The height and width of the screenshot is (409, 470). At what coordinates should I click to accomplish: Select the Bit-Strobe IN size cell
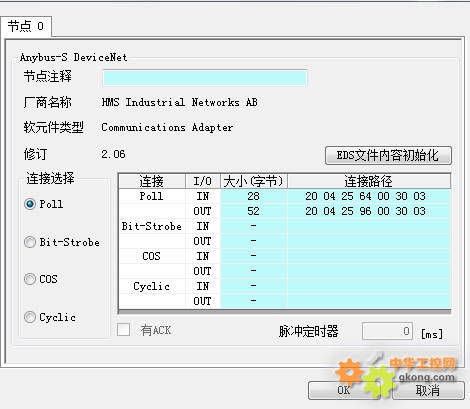pyautogui.click(x=254, y=226)
